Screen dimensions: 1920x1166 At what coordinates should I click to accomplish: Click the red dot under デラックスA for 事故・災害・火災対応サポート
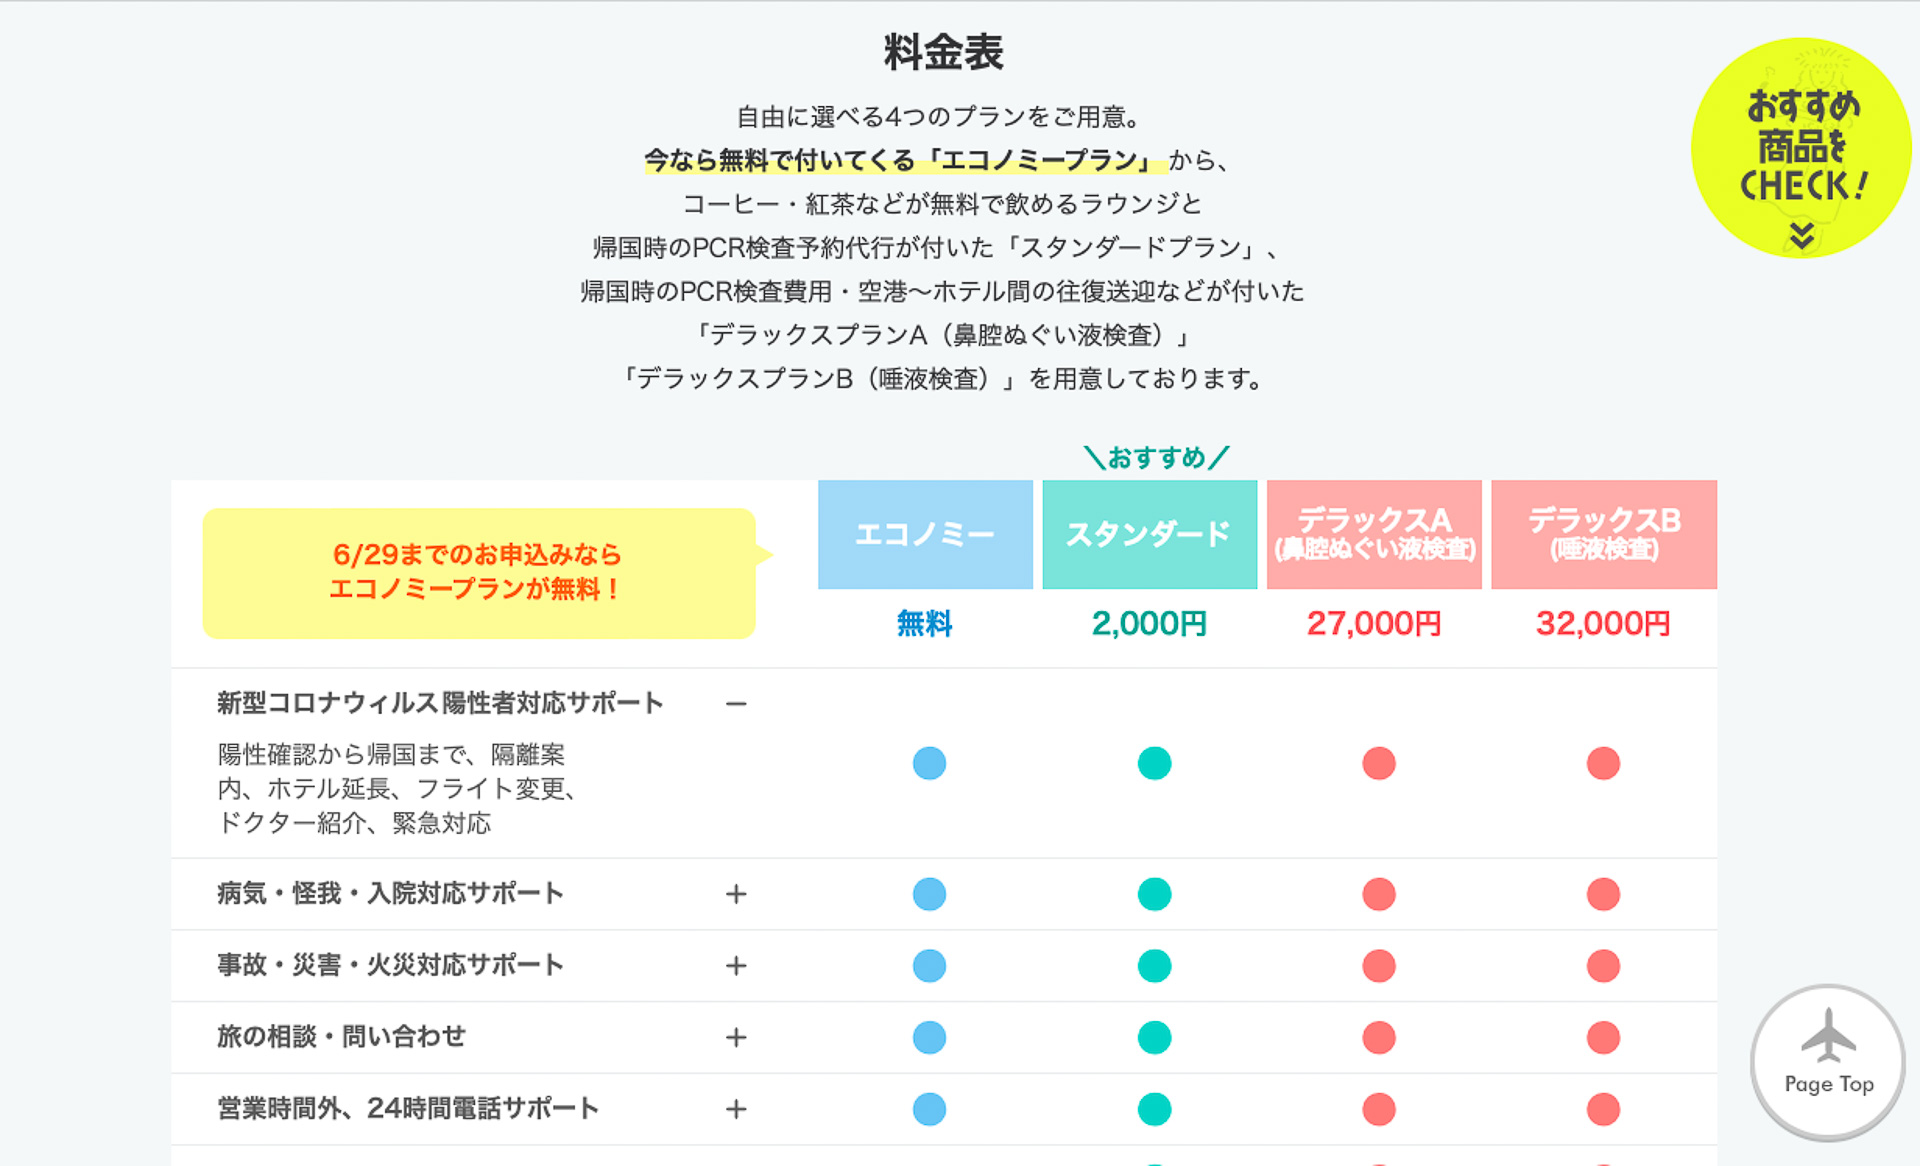click(1379, 966)
